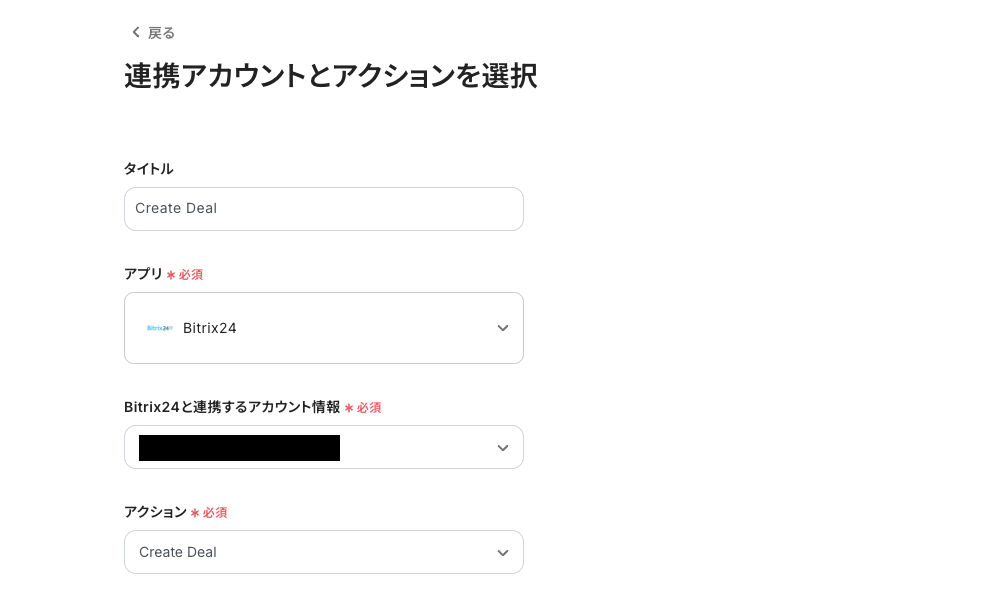Click the 連携アカウントとアクションを選択 heading
The width and height of the screenshot is (1000, 606).
330,77
